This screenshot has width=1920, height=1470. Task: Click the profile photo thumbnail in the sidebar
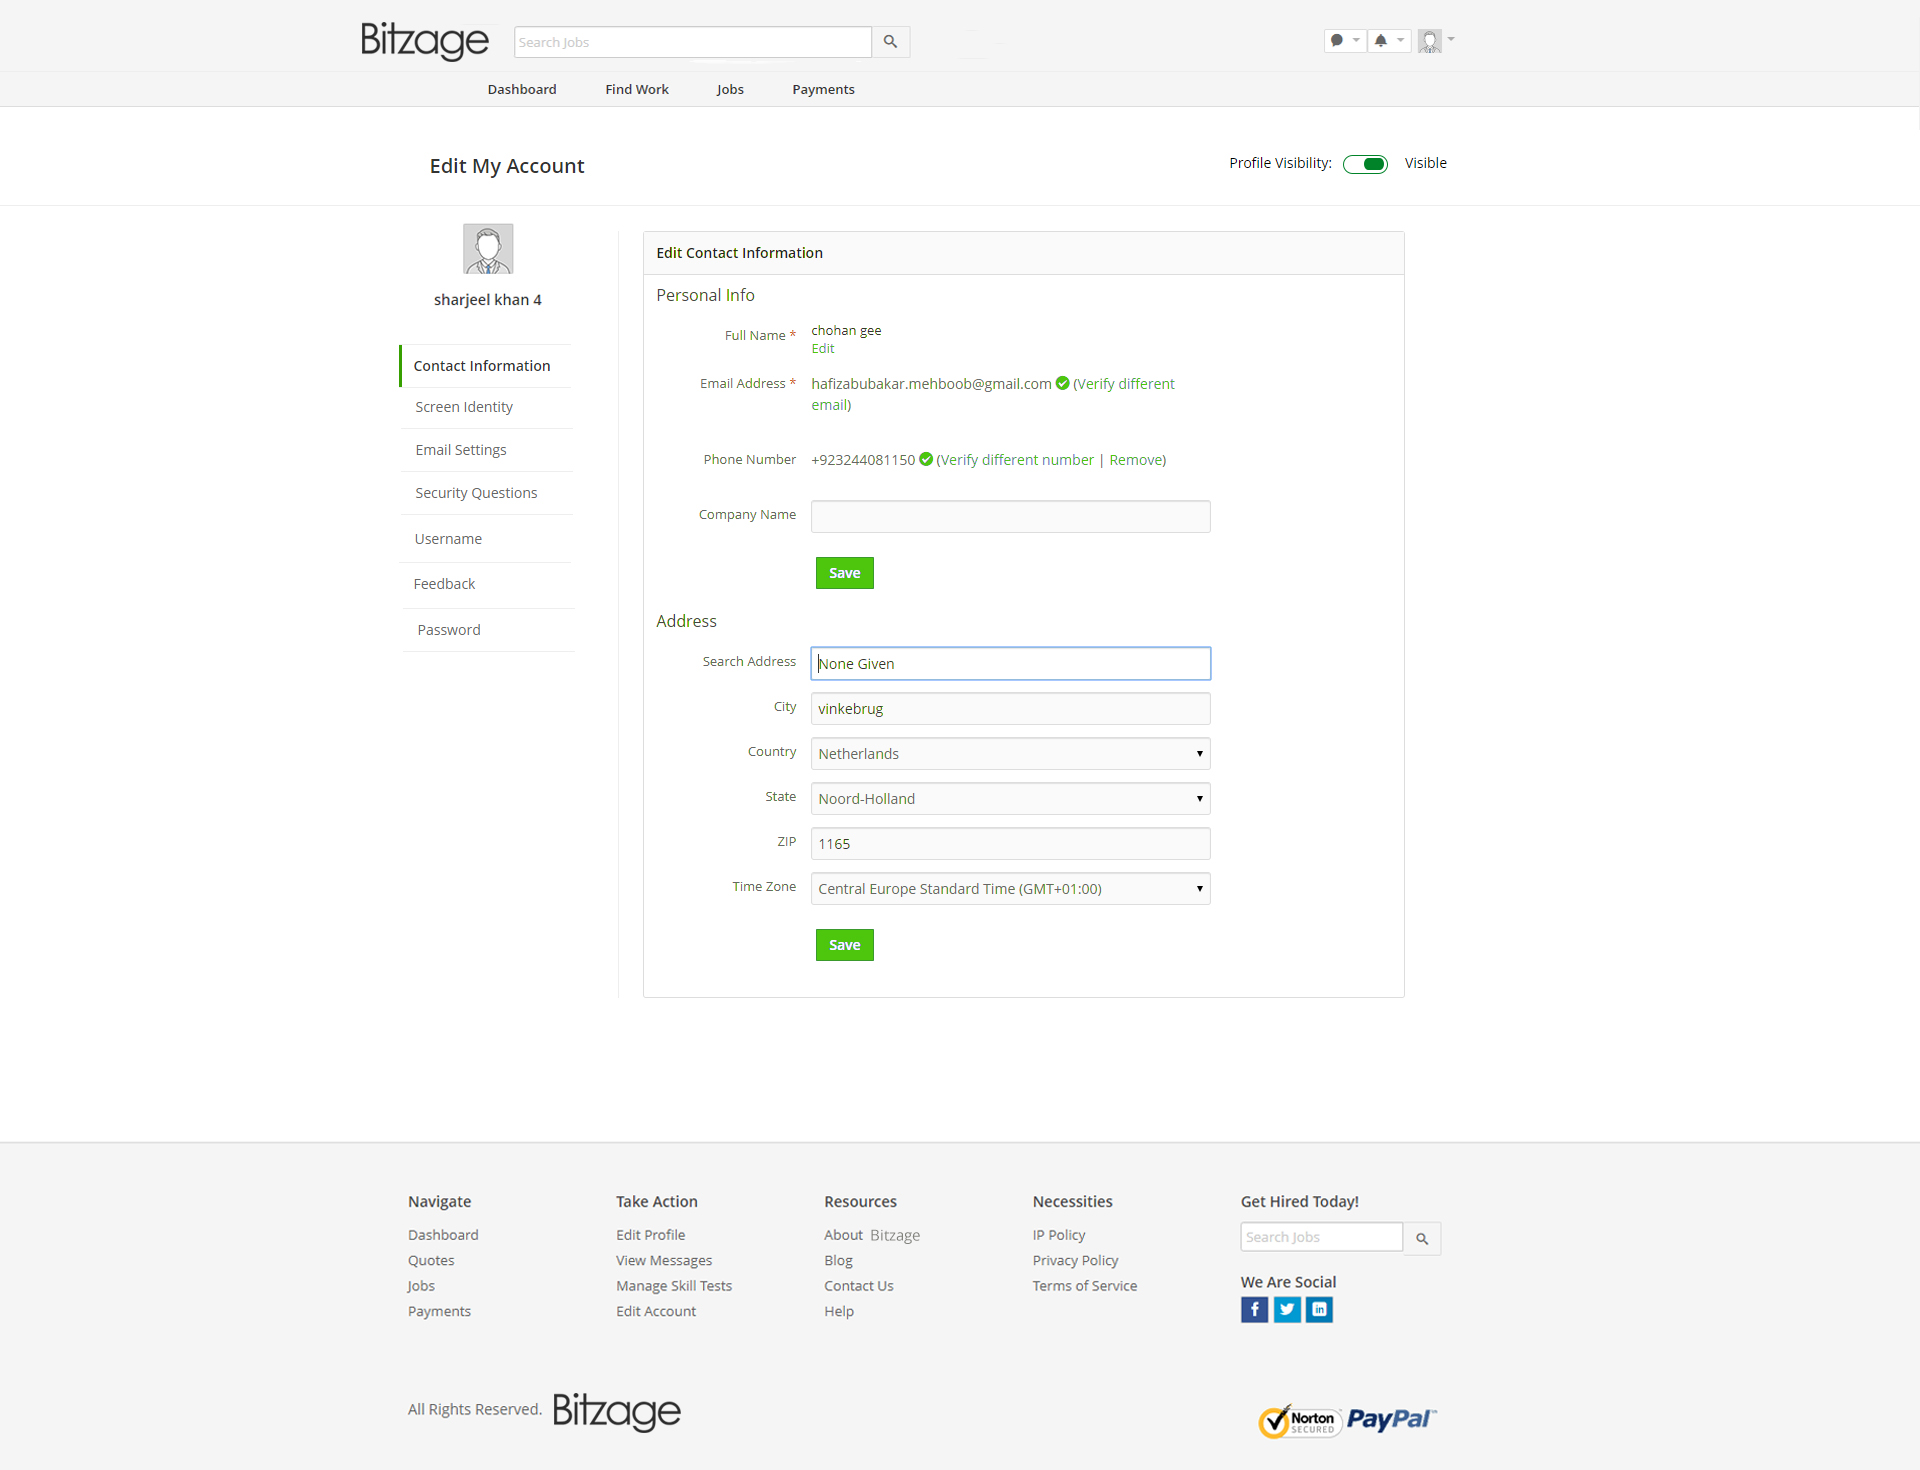(488, 249)
